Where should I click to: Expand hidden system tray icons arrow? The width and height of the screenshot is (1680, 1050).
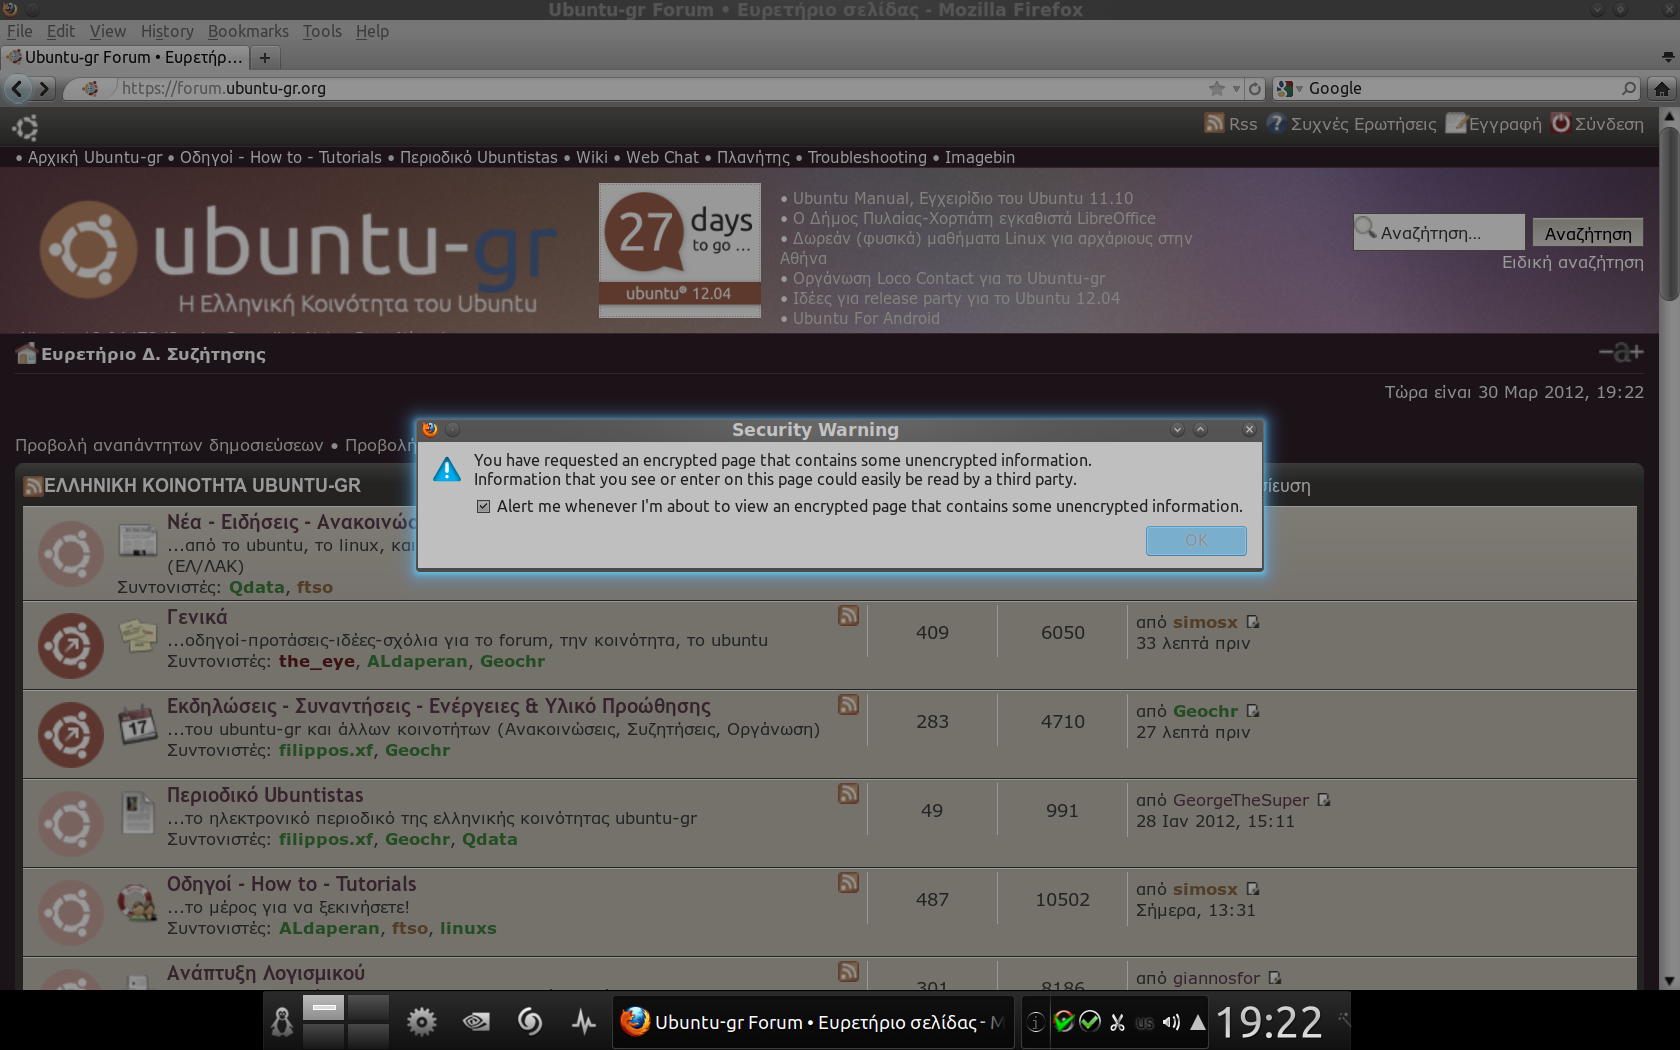1197,1022
